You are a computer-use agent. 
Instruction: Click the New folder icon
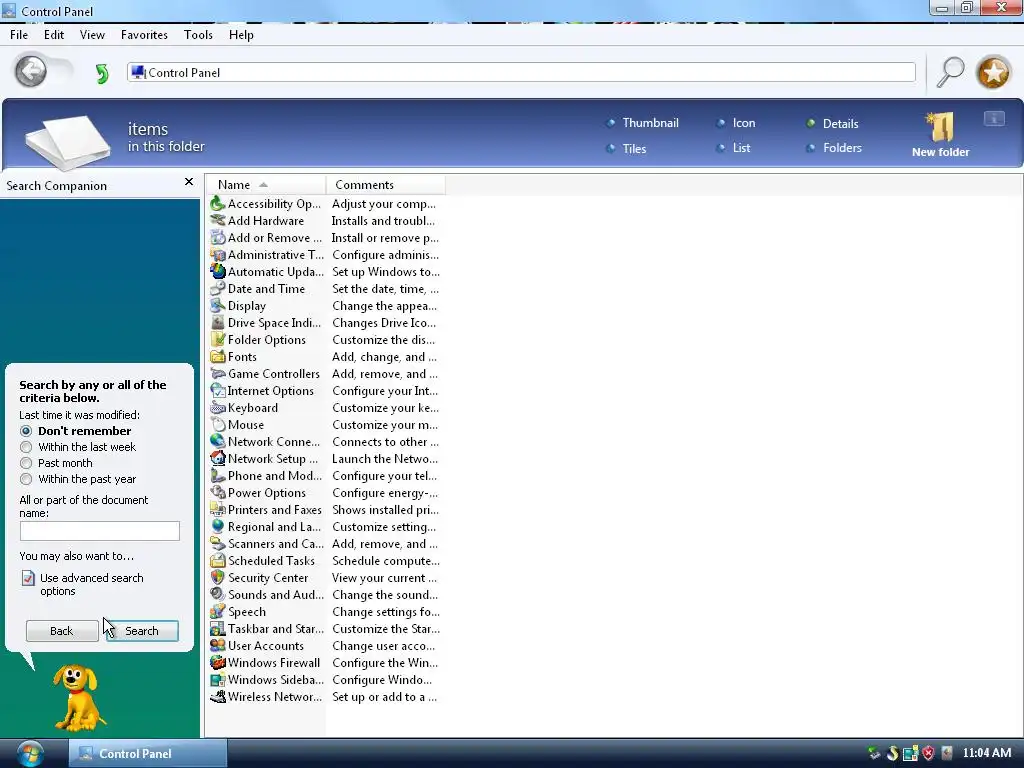pos(940,127)
